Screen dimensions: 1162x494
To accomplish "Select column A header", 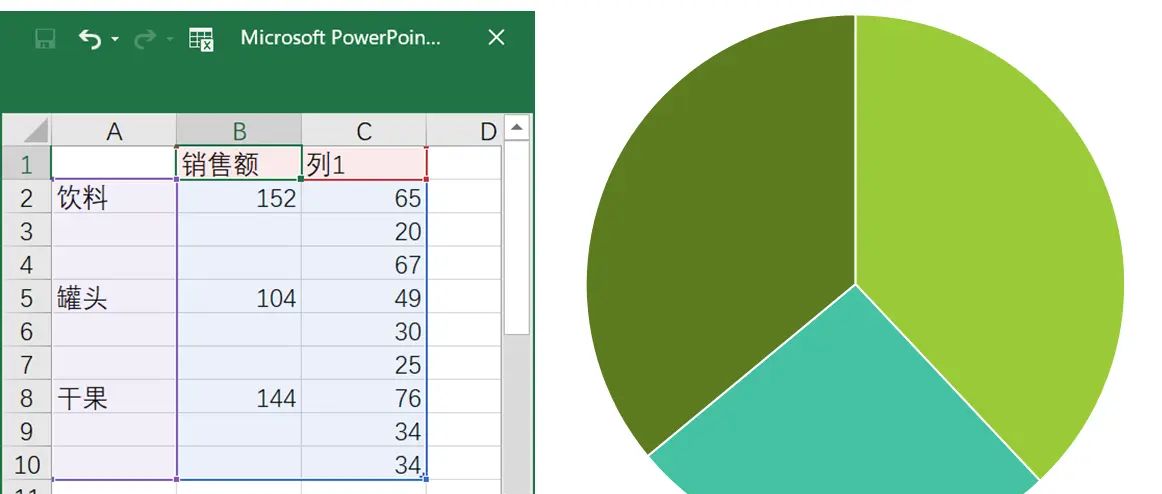I will 113,131.
